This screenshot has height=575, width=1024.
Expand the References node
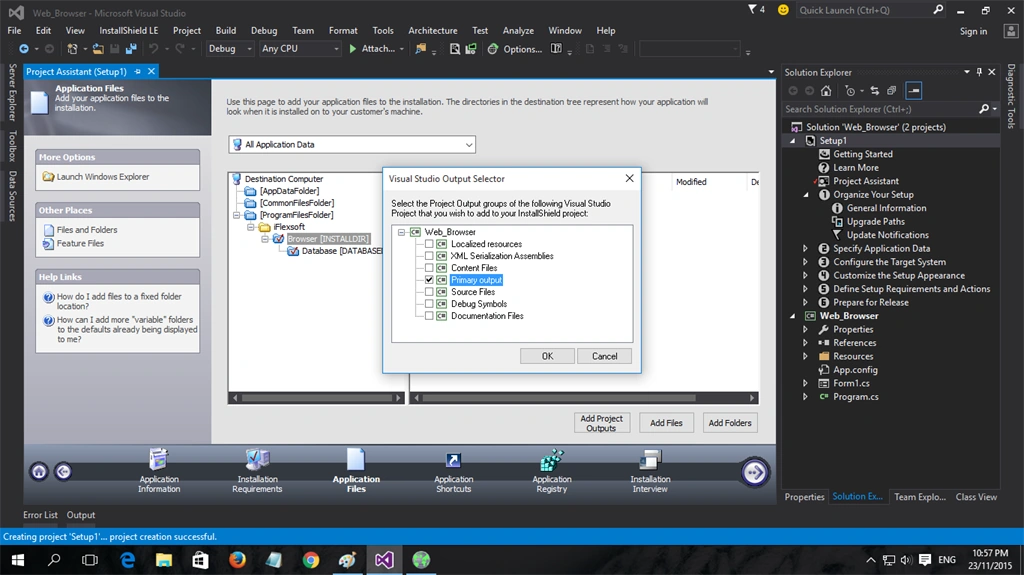point(805,342)
